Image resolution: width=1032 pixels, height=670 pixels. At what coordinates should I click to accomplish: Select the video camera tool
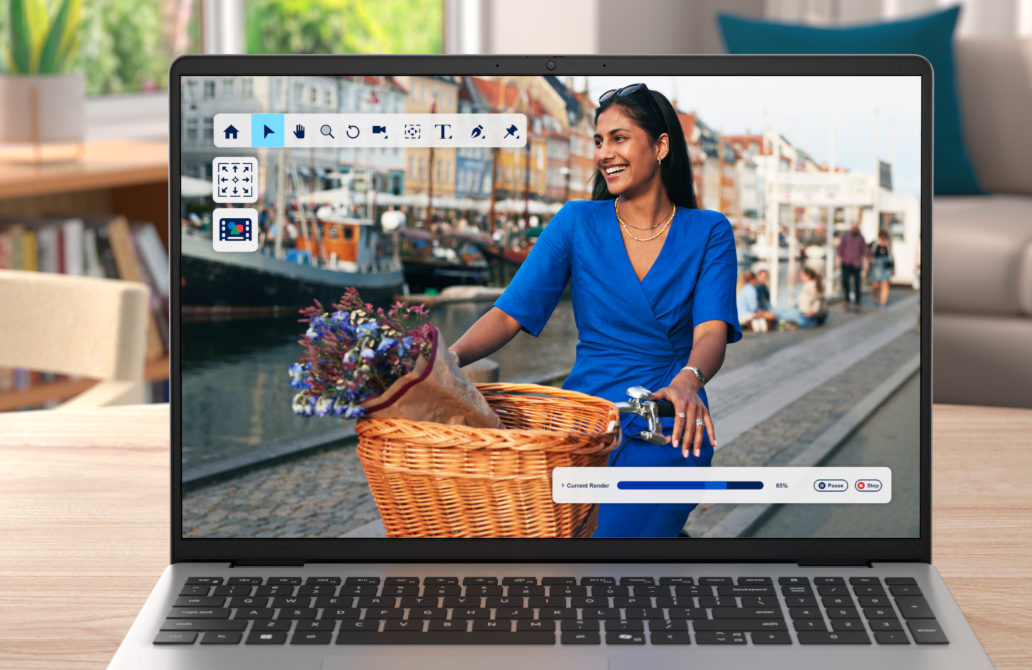click(380, 131)
